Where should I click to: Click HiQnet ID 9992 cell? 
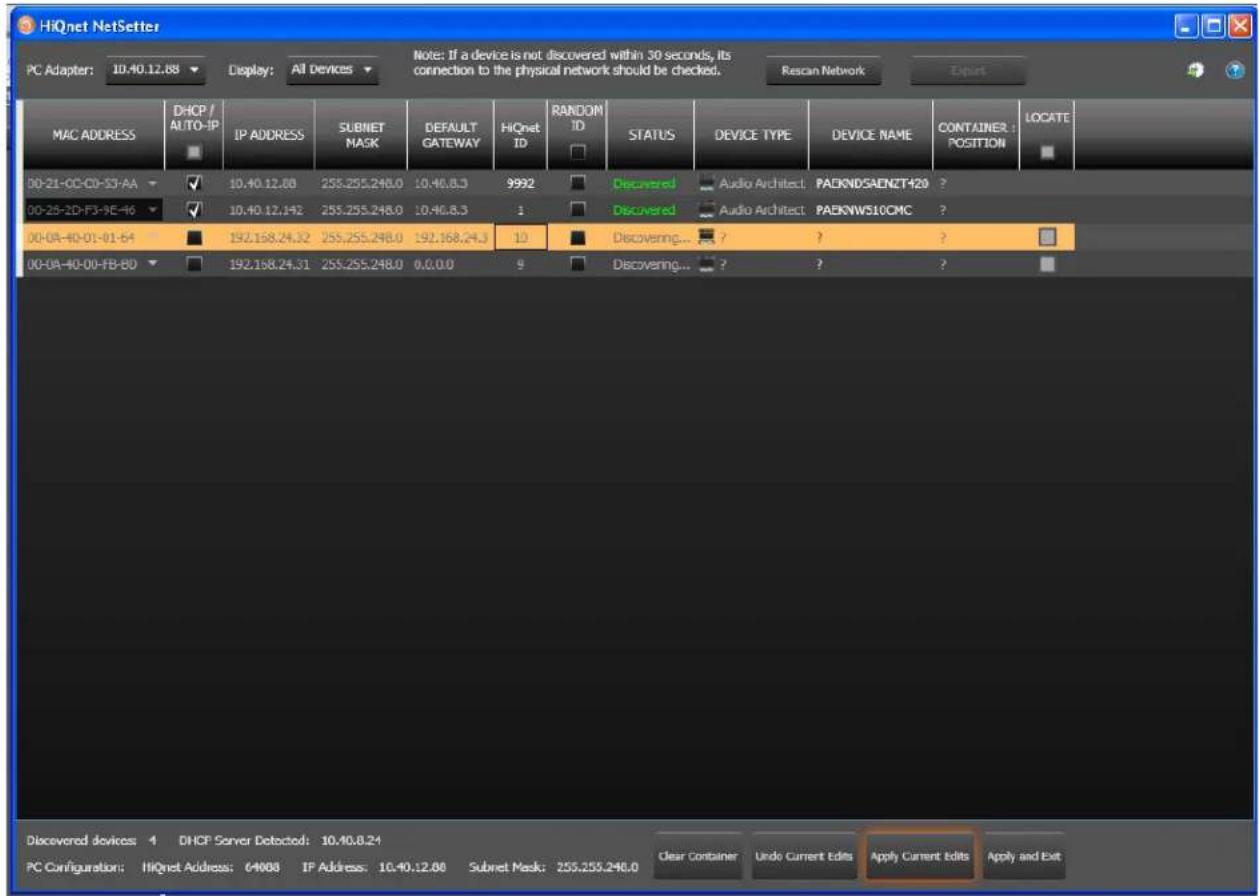click(520, 185)
